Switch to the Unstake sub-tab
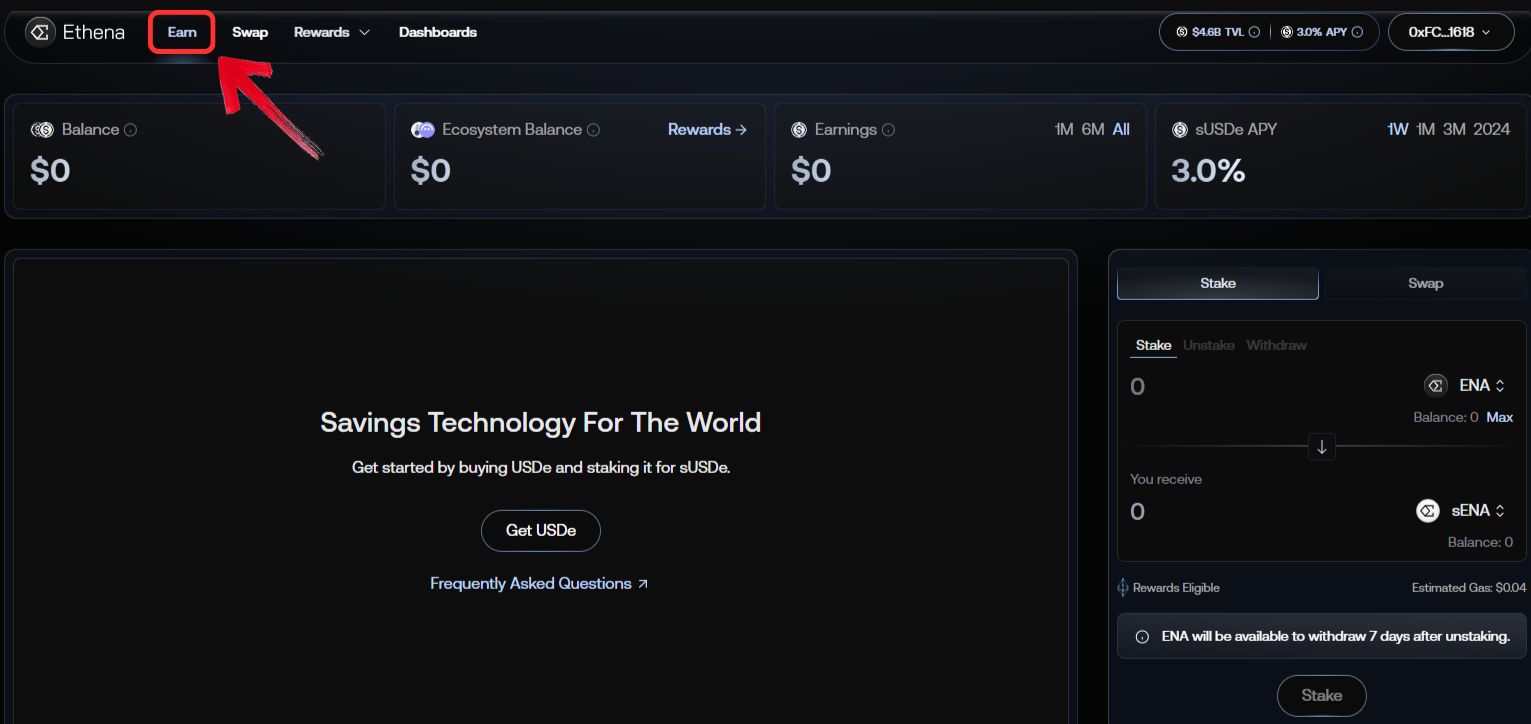Screen dimensions: 1531x724 click(1208, 345)
